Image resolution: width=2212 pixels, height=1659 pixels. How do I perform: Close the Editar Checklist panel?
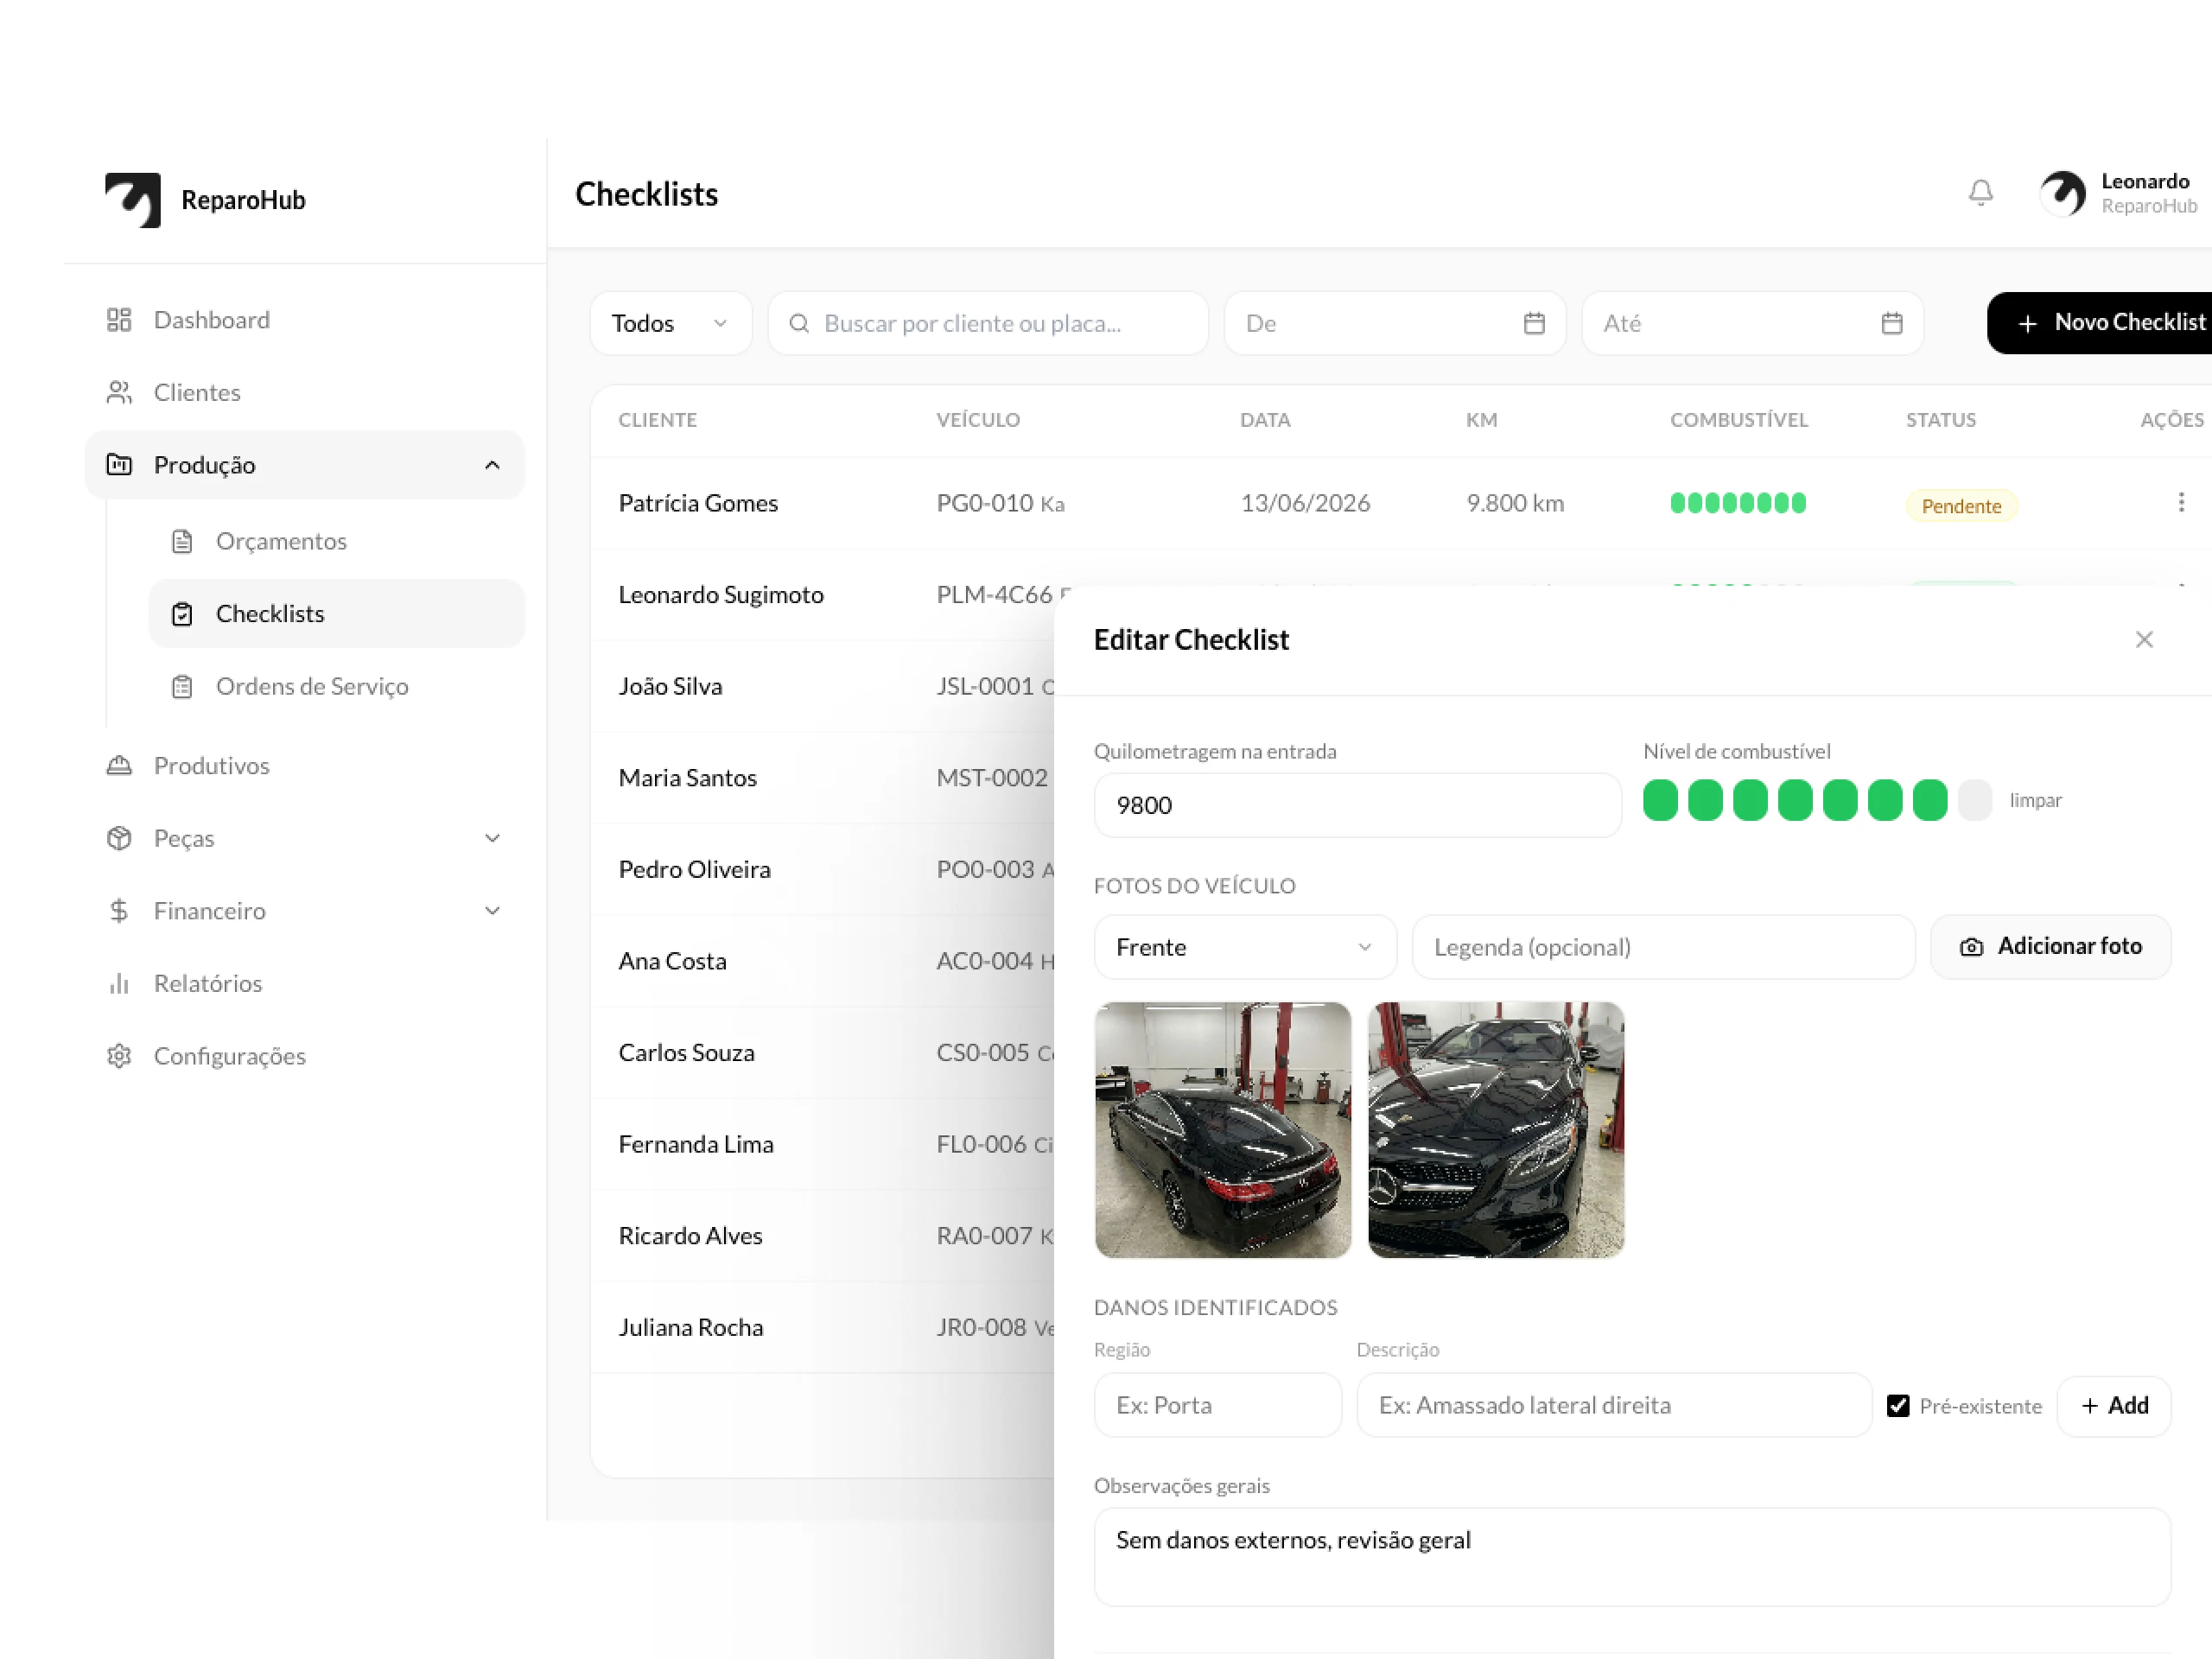point(2144,639)
